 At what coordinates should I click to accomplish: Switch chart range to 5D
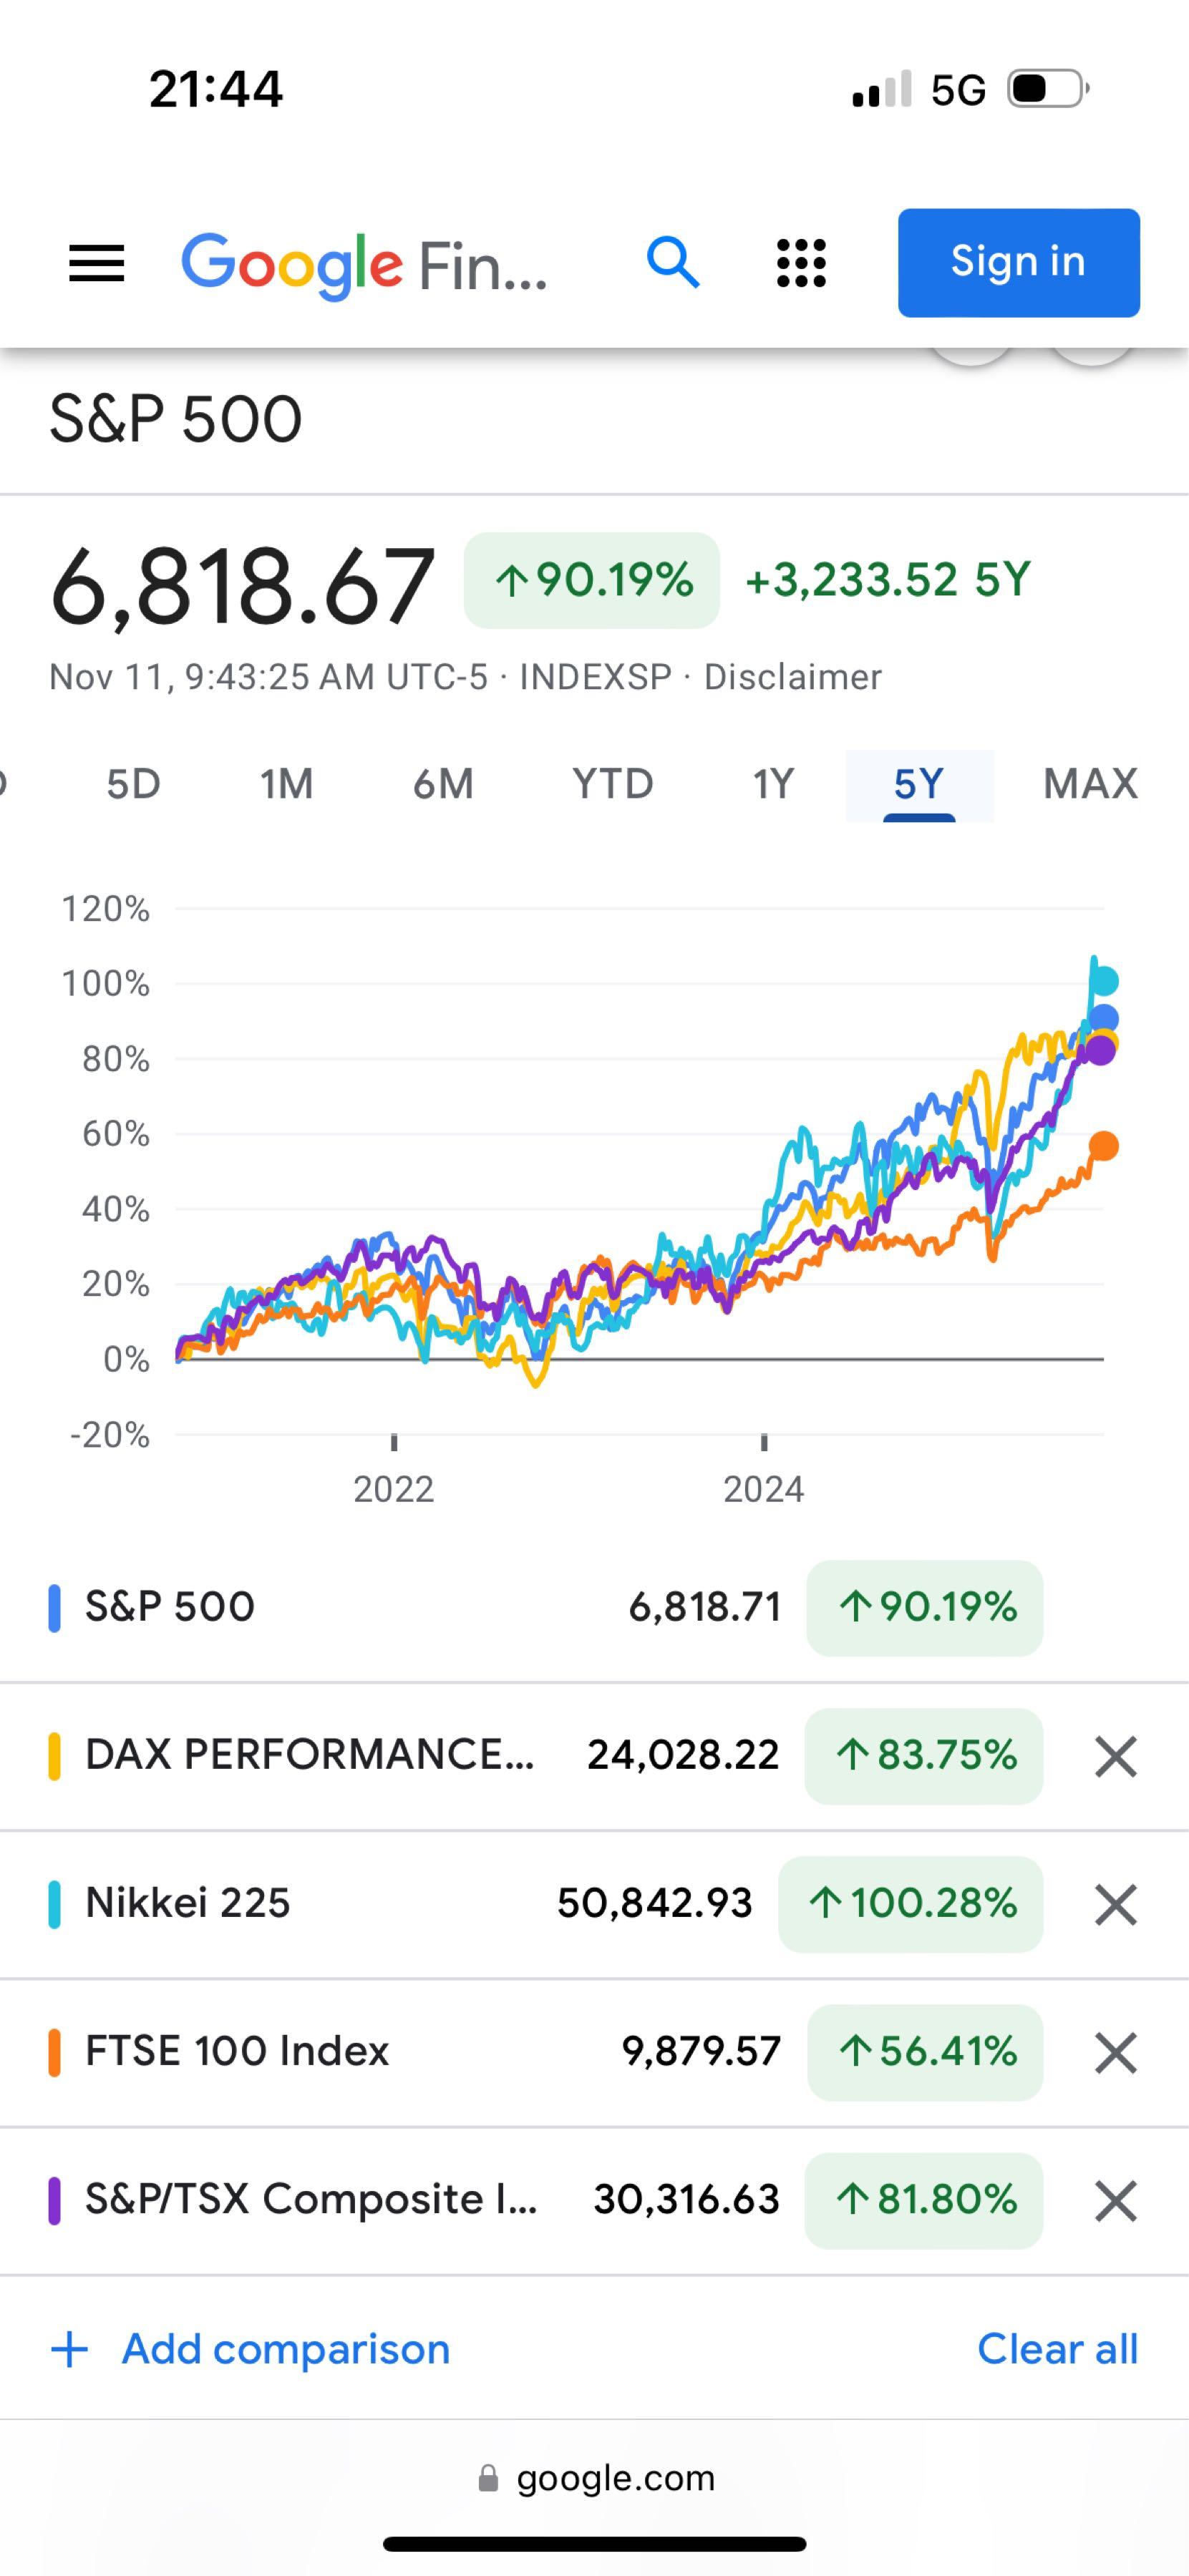tap(133, 784)
